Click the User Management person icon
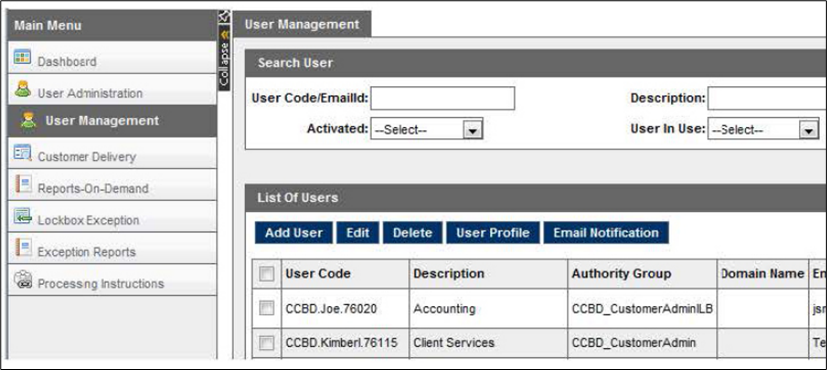This screenshot has width=827, height=370. (x=28, y=121)
